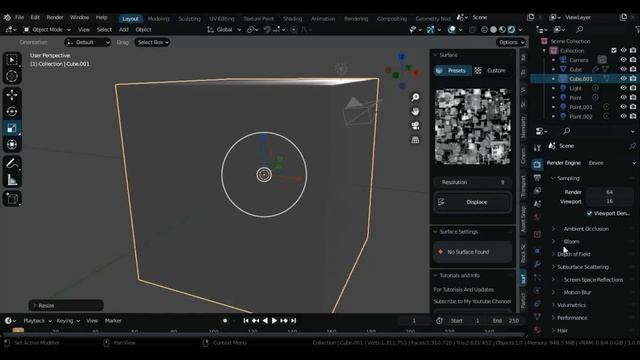Open the Output properties tab icon
640x360 pixels.
pyautogui.click(x=537, y=178)
